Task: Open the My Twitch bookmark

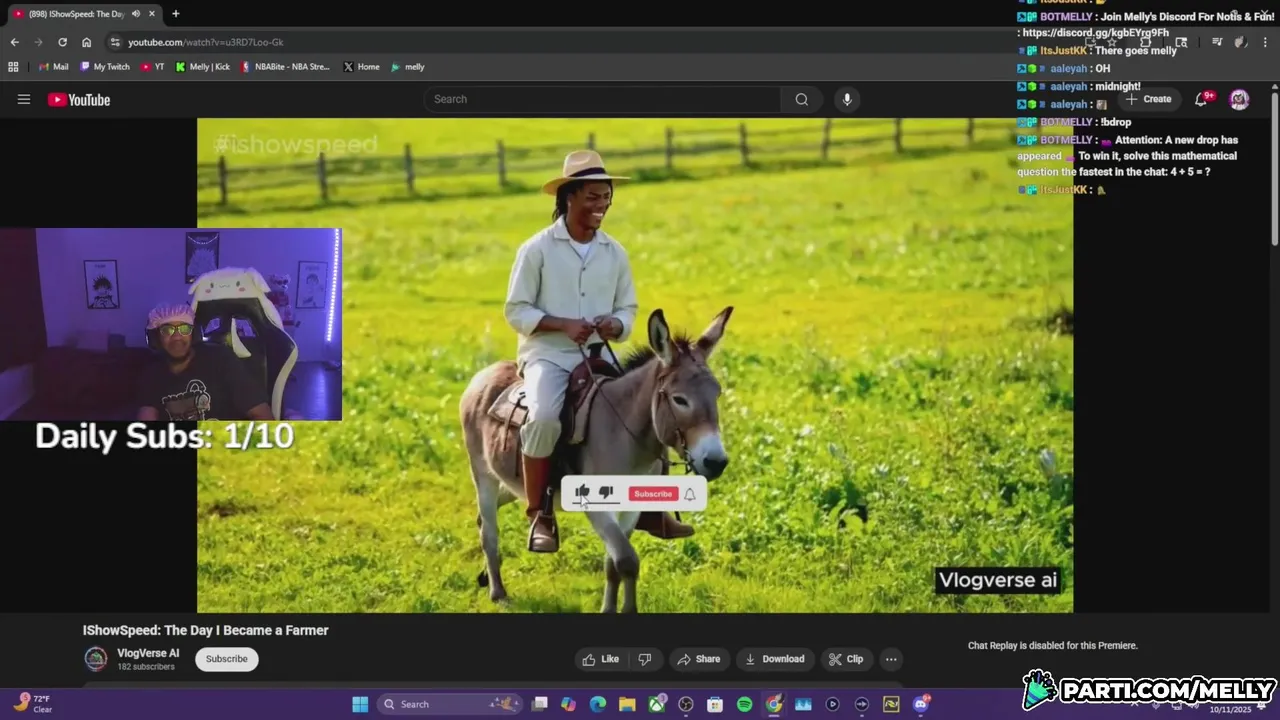Action: (x=104, y=67)
